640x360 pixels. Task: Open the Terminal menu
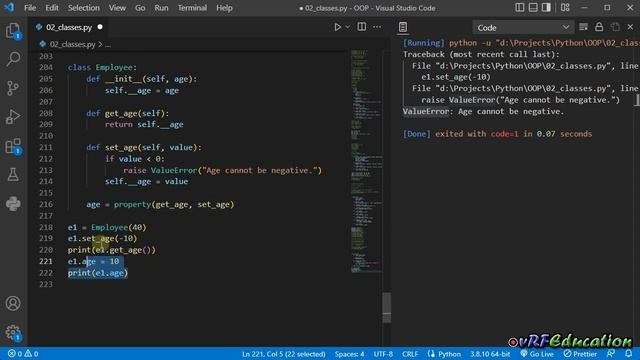(x=192, y=8)
